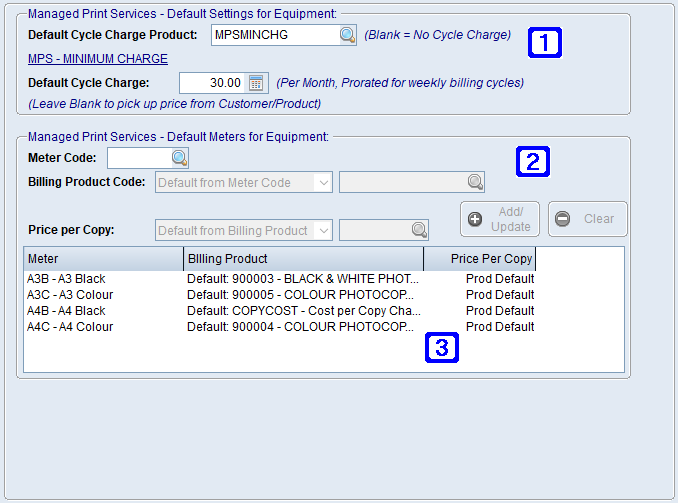This screenshot has width=678, height=504.
Task: Click Prod Default in A4B row
Action: click(500, 311)
